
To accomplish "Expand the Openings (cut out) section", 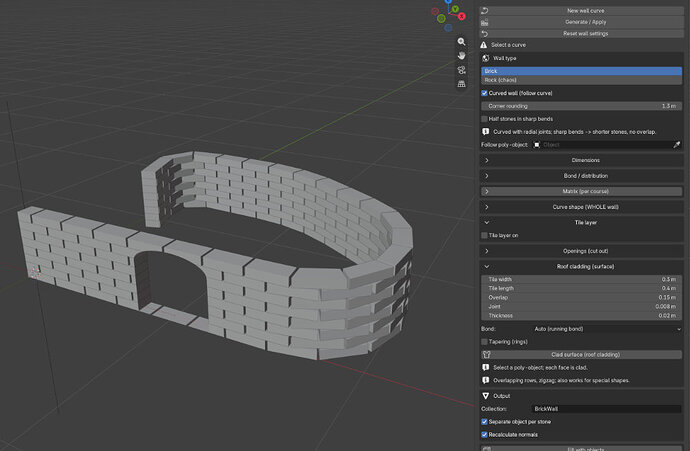I will click(581, 251).
